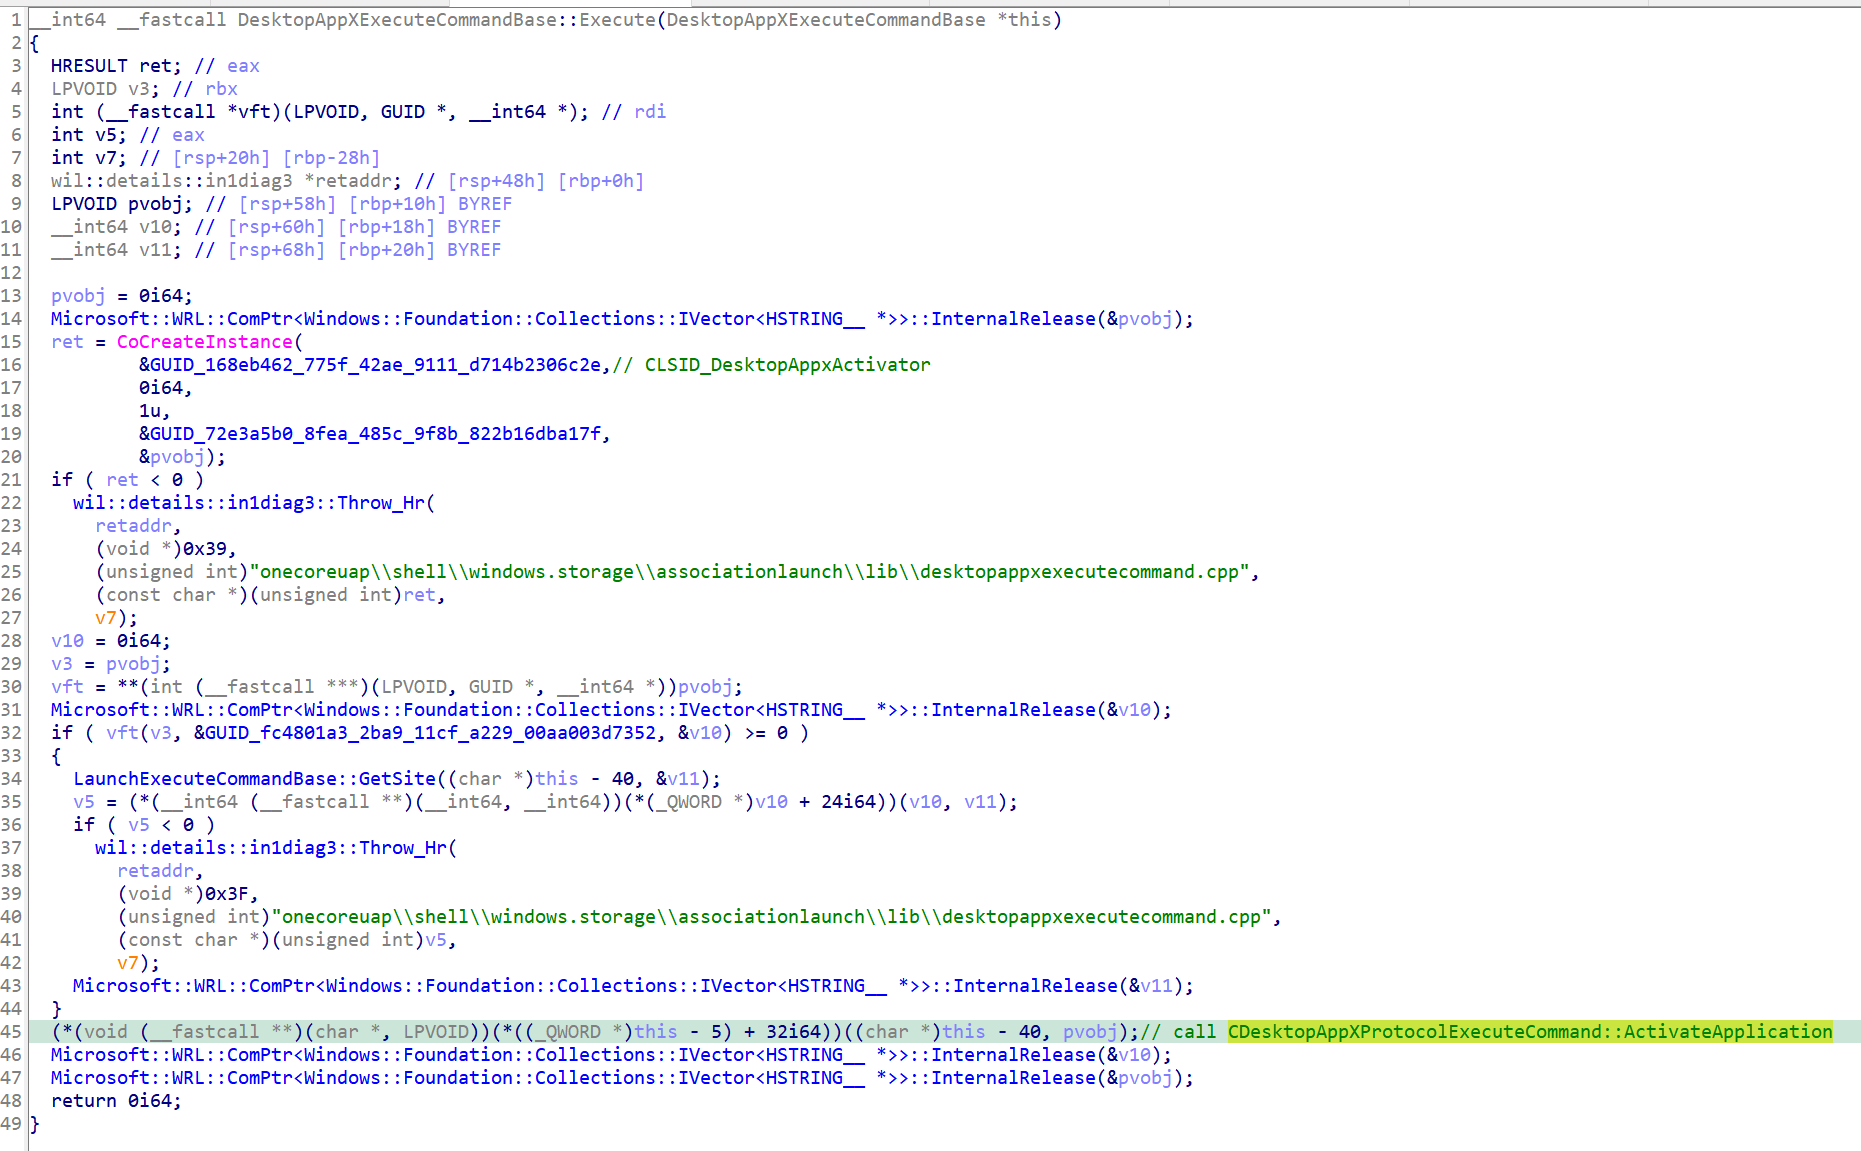Click the highlighted CDesktopAppXProtocolExecuteCommand::ActivateApplication comment text
The image size is (1861, 1151).
coord(1529,1032)
